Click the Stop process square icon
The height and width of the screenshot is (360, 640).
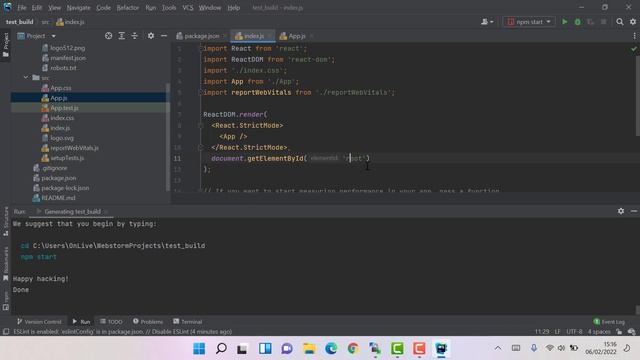[x=603, y=22]
